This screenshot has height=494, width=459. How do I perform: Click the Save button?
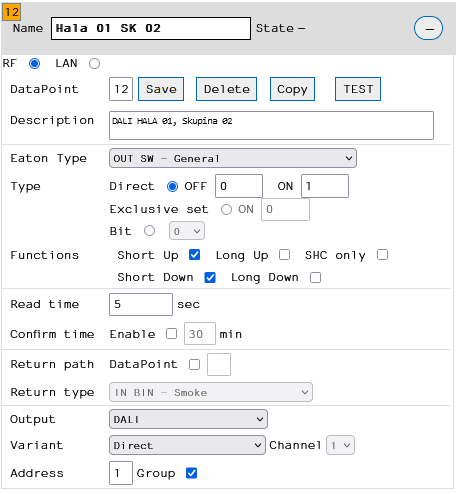pos(161,89)
